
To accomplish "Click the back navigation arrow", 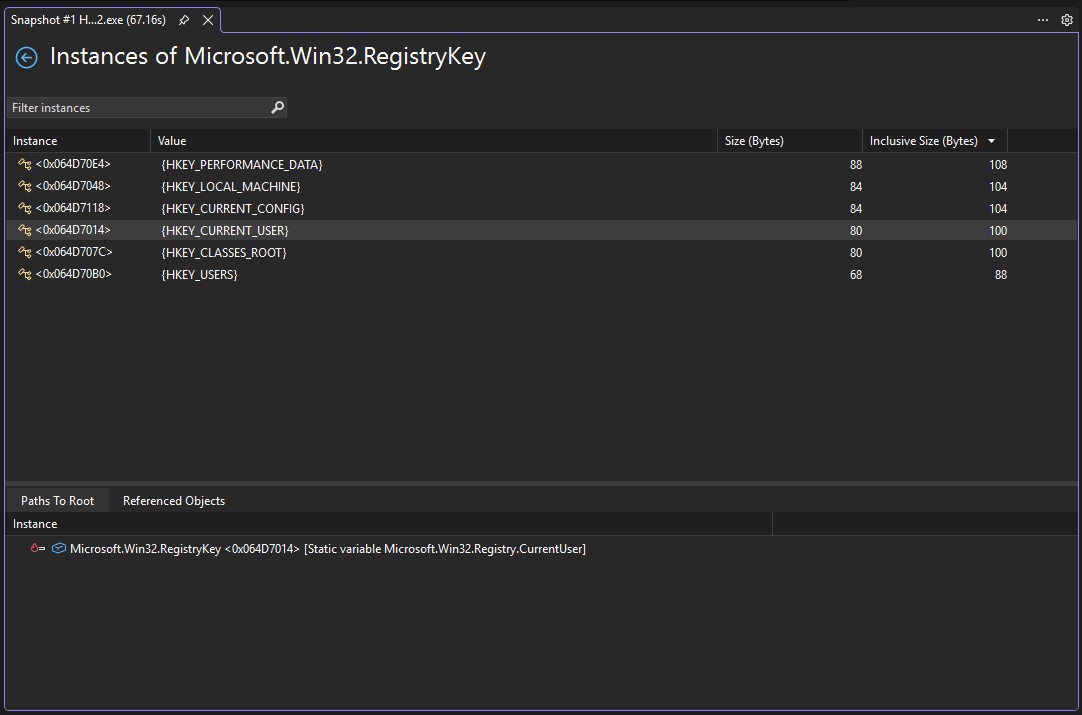I will [x=25, y=57].
